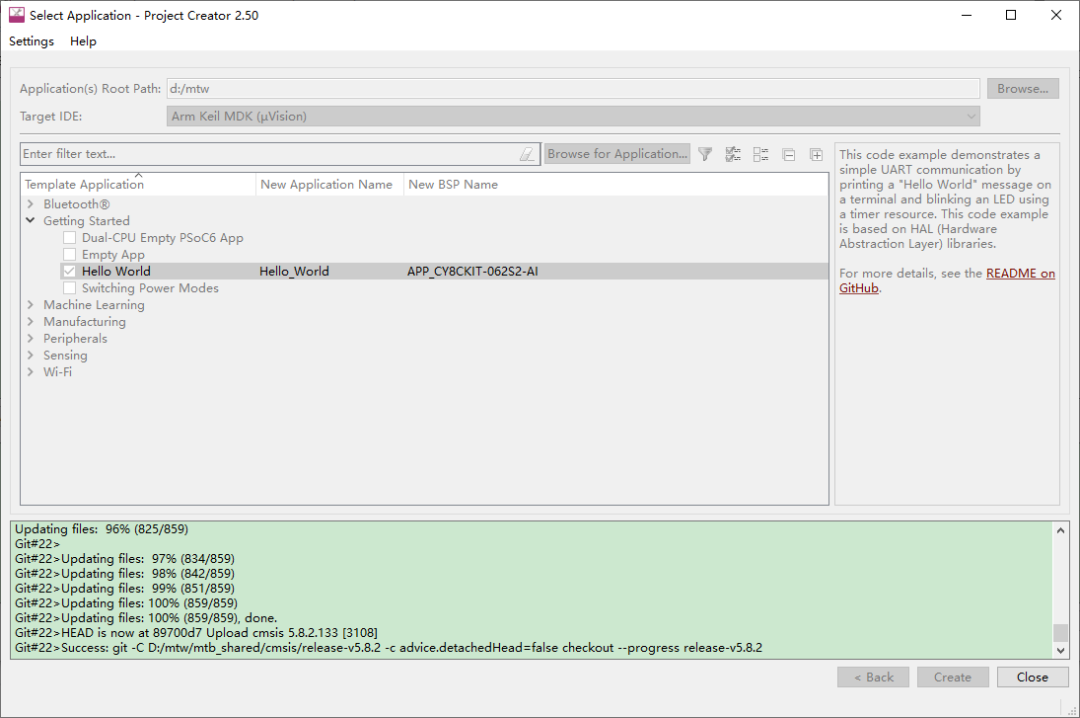Click log line 'HEAD is now at 89700d7'

[196, 633]
